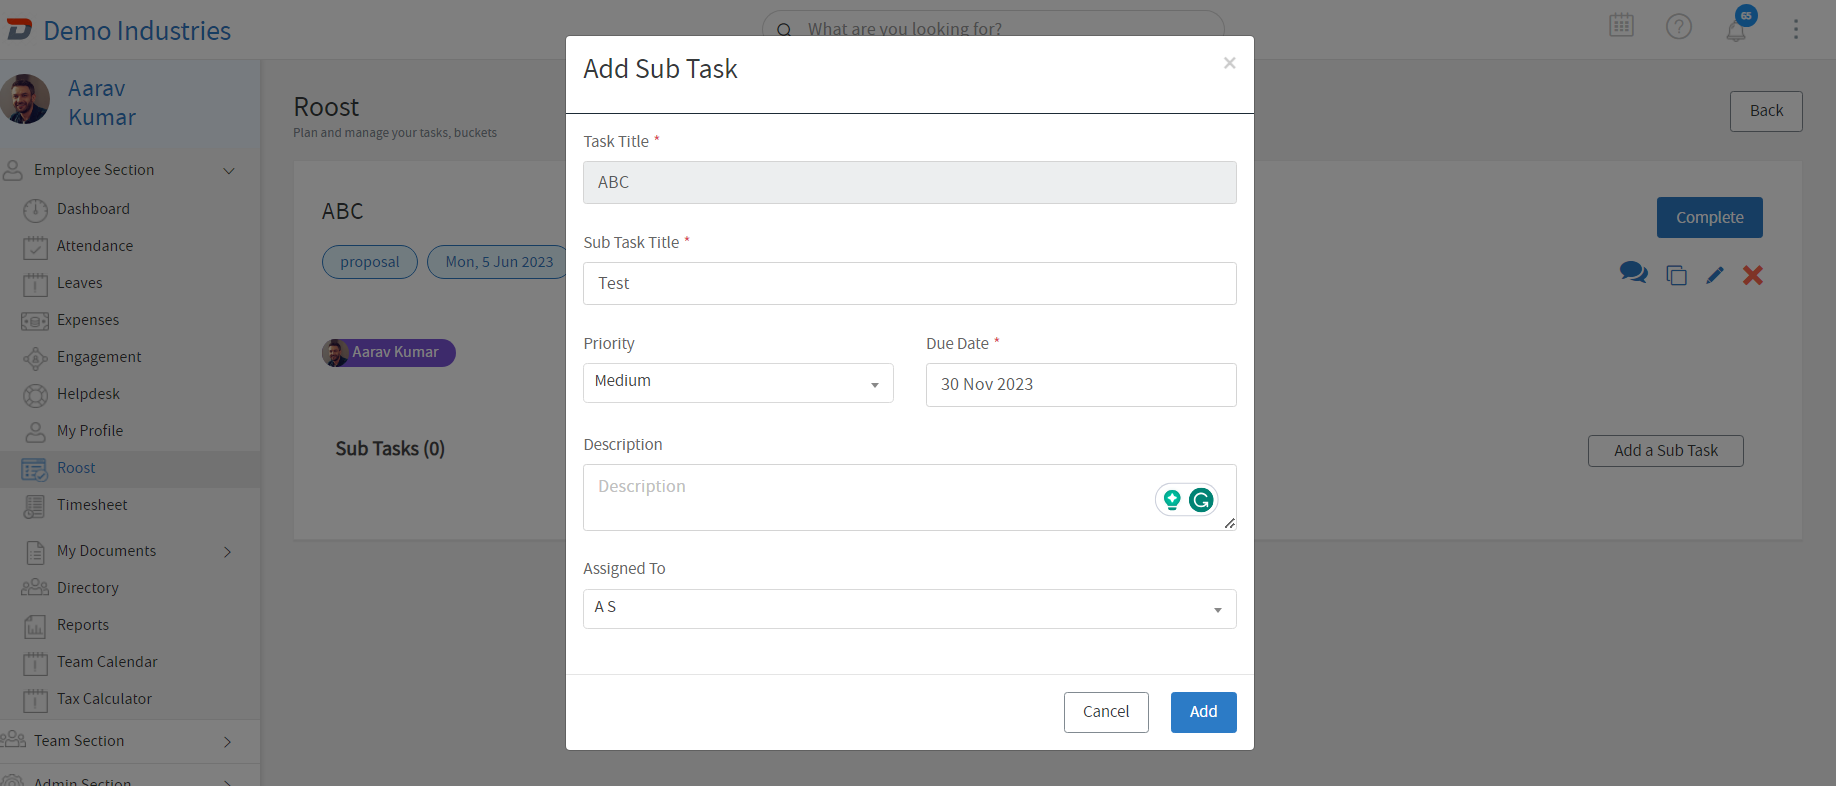
Task: Click the Sub Task Title input field
Action: click(x=909, y=284)
